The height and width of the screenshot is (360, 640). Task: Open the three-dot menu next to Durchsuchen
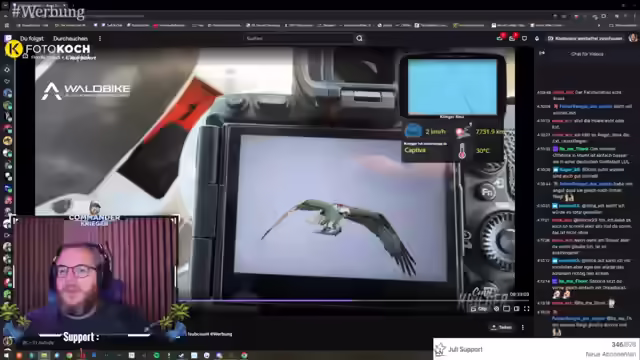tap(100, 38)
